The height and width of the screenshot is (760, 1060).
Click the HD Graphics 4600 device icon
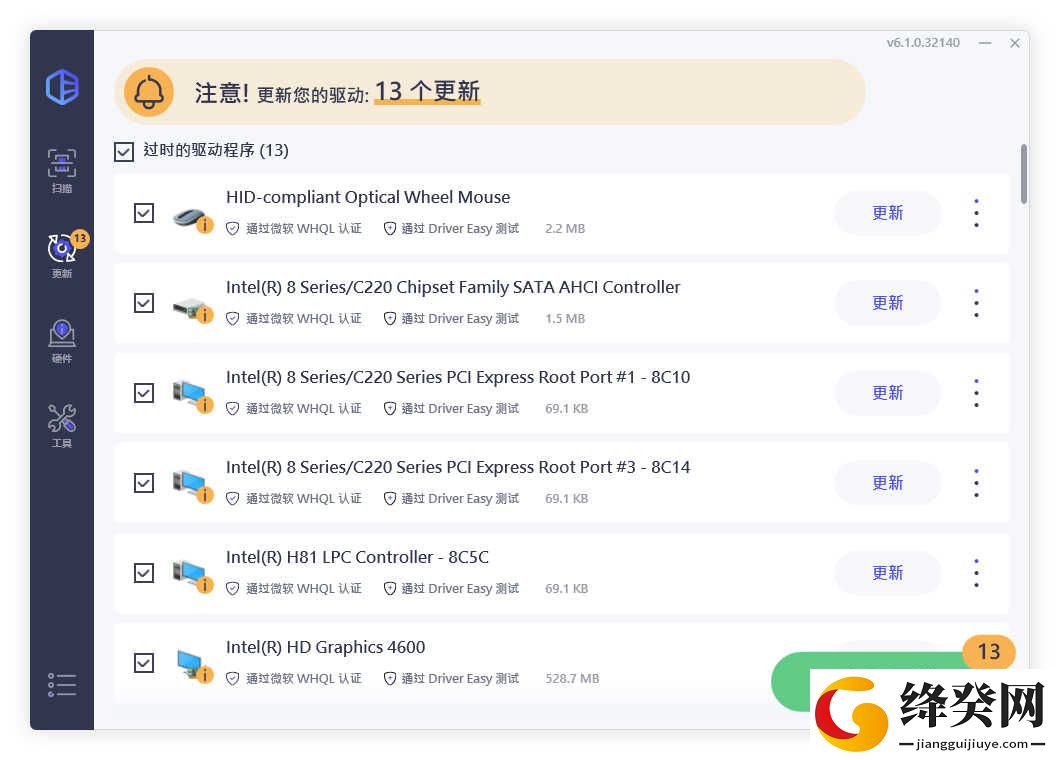coord(194,666)
